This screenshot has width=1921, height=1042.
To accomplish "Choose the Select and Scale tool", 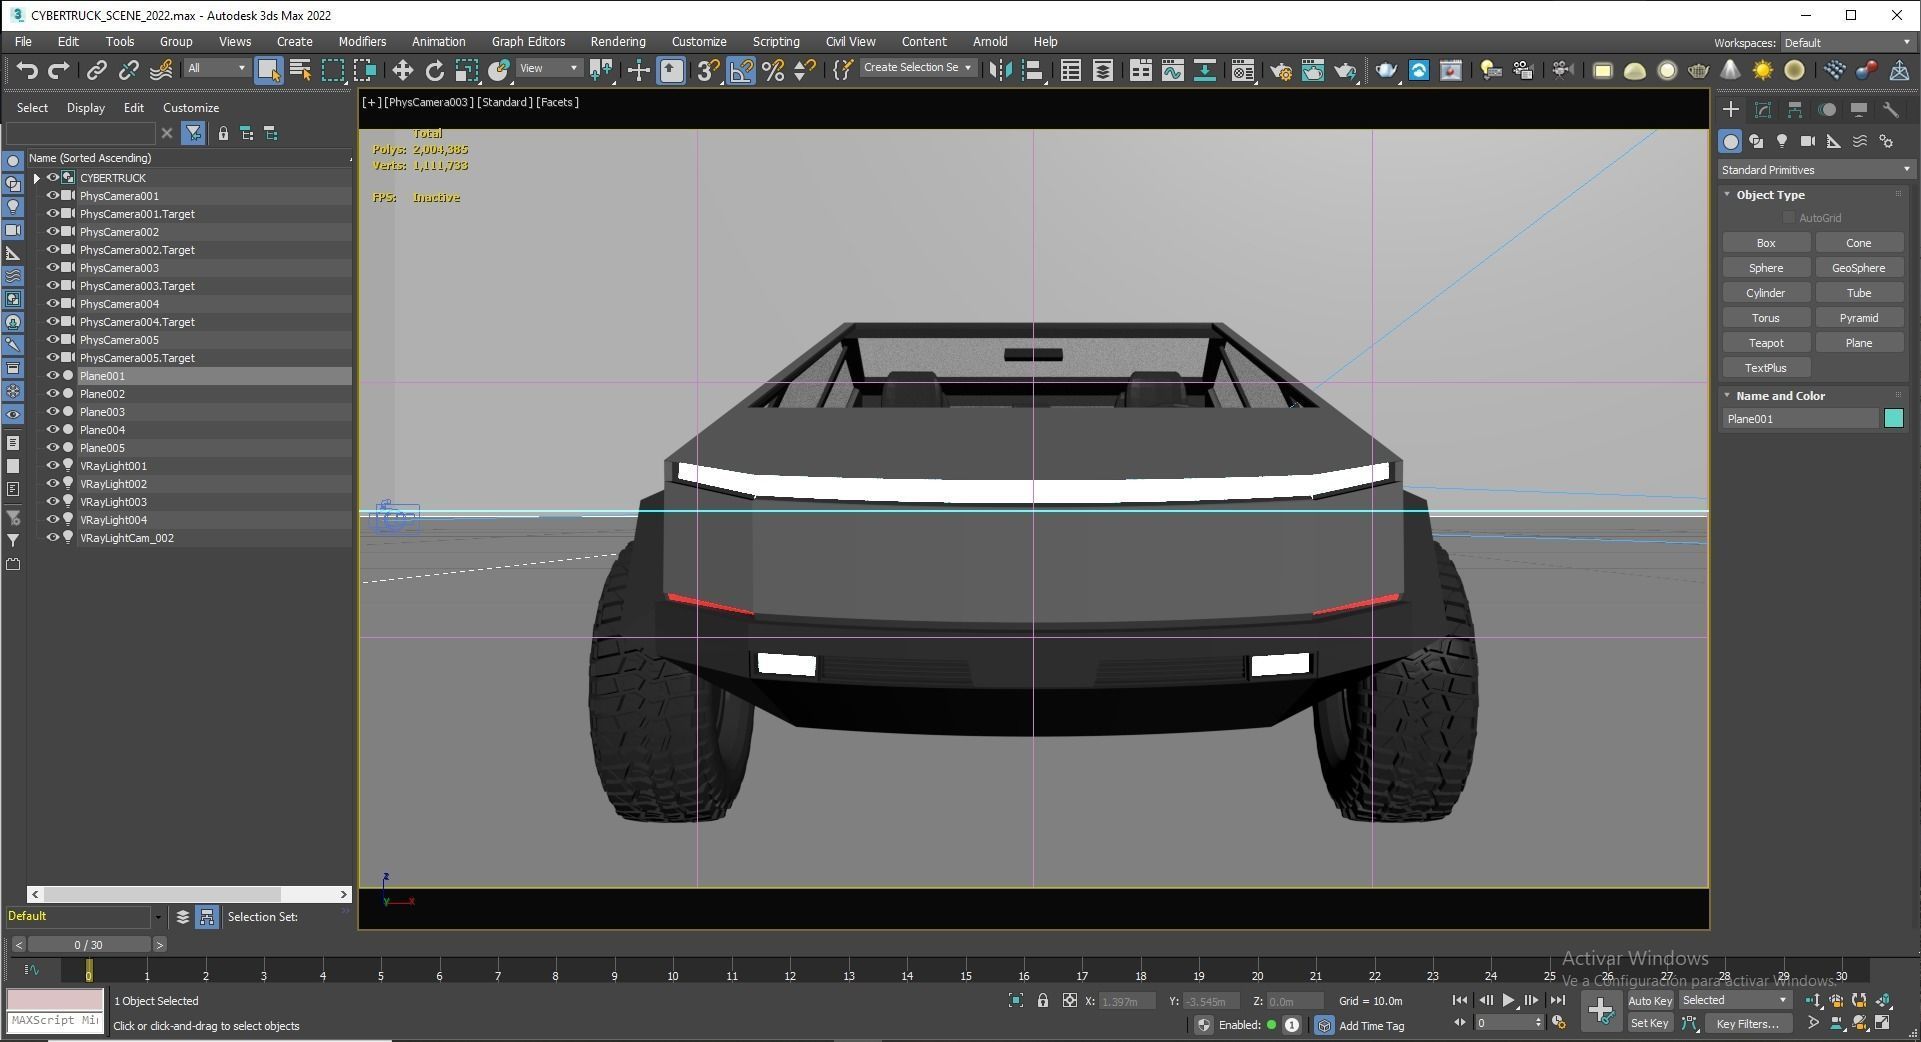I will pyautogui.click(x=467, y=70).
